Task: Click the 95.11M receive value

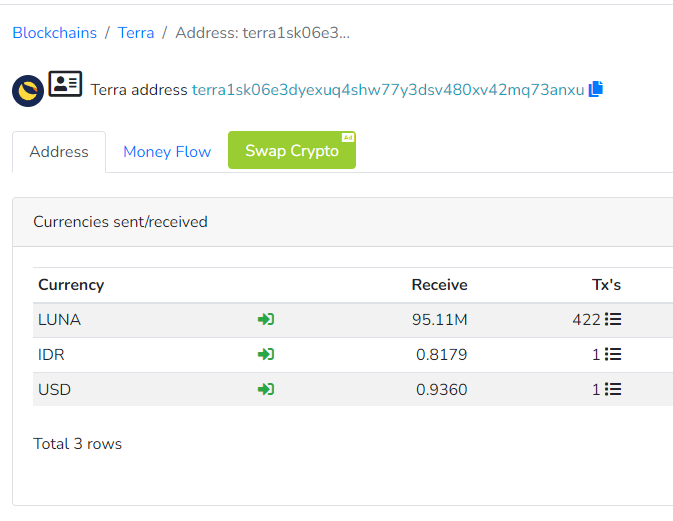Action: click(x=440, y=320)
